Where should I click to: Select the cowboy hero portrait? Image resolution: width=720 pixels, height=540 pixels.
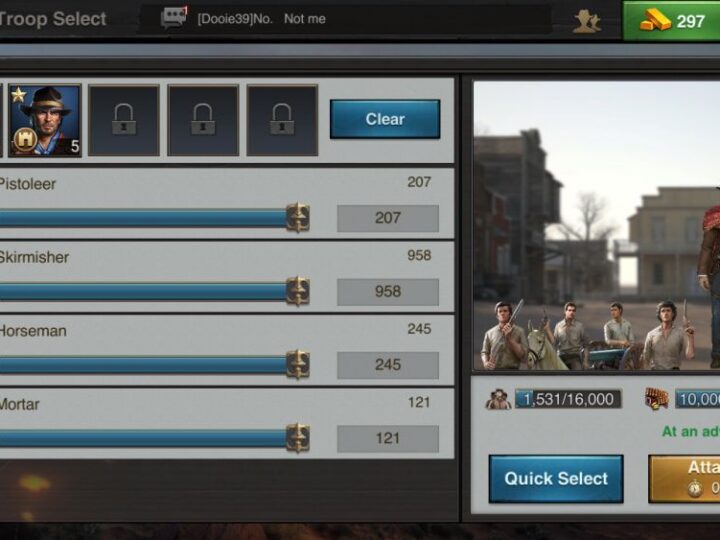(x=45, y=120)
